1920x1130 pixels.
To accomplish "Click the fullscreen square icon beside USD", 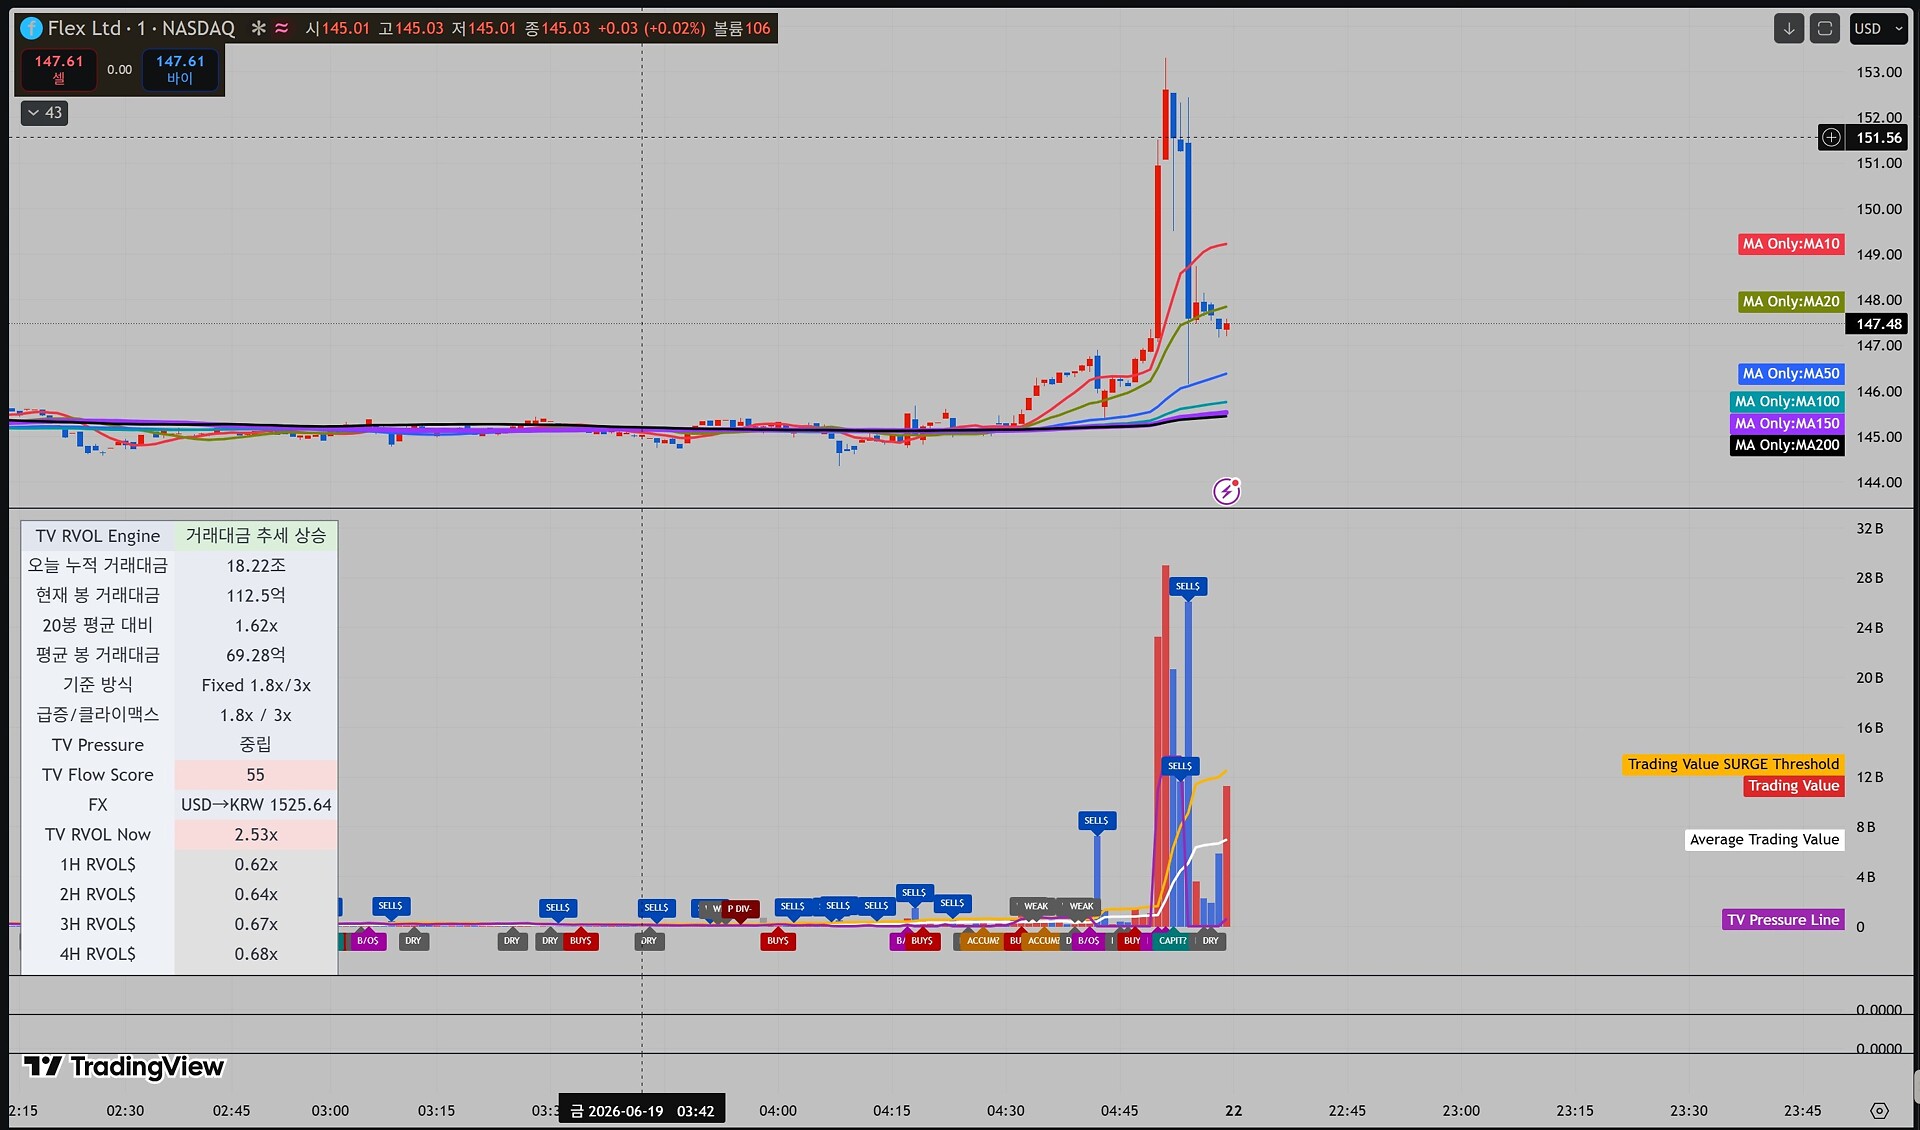I will pyautogui.click(x=1825, y=28).
